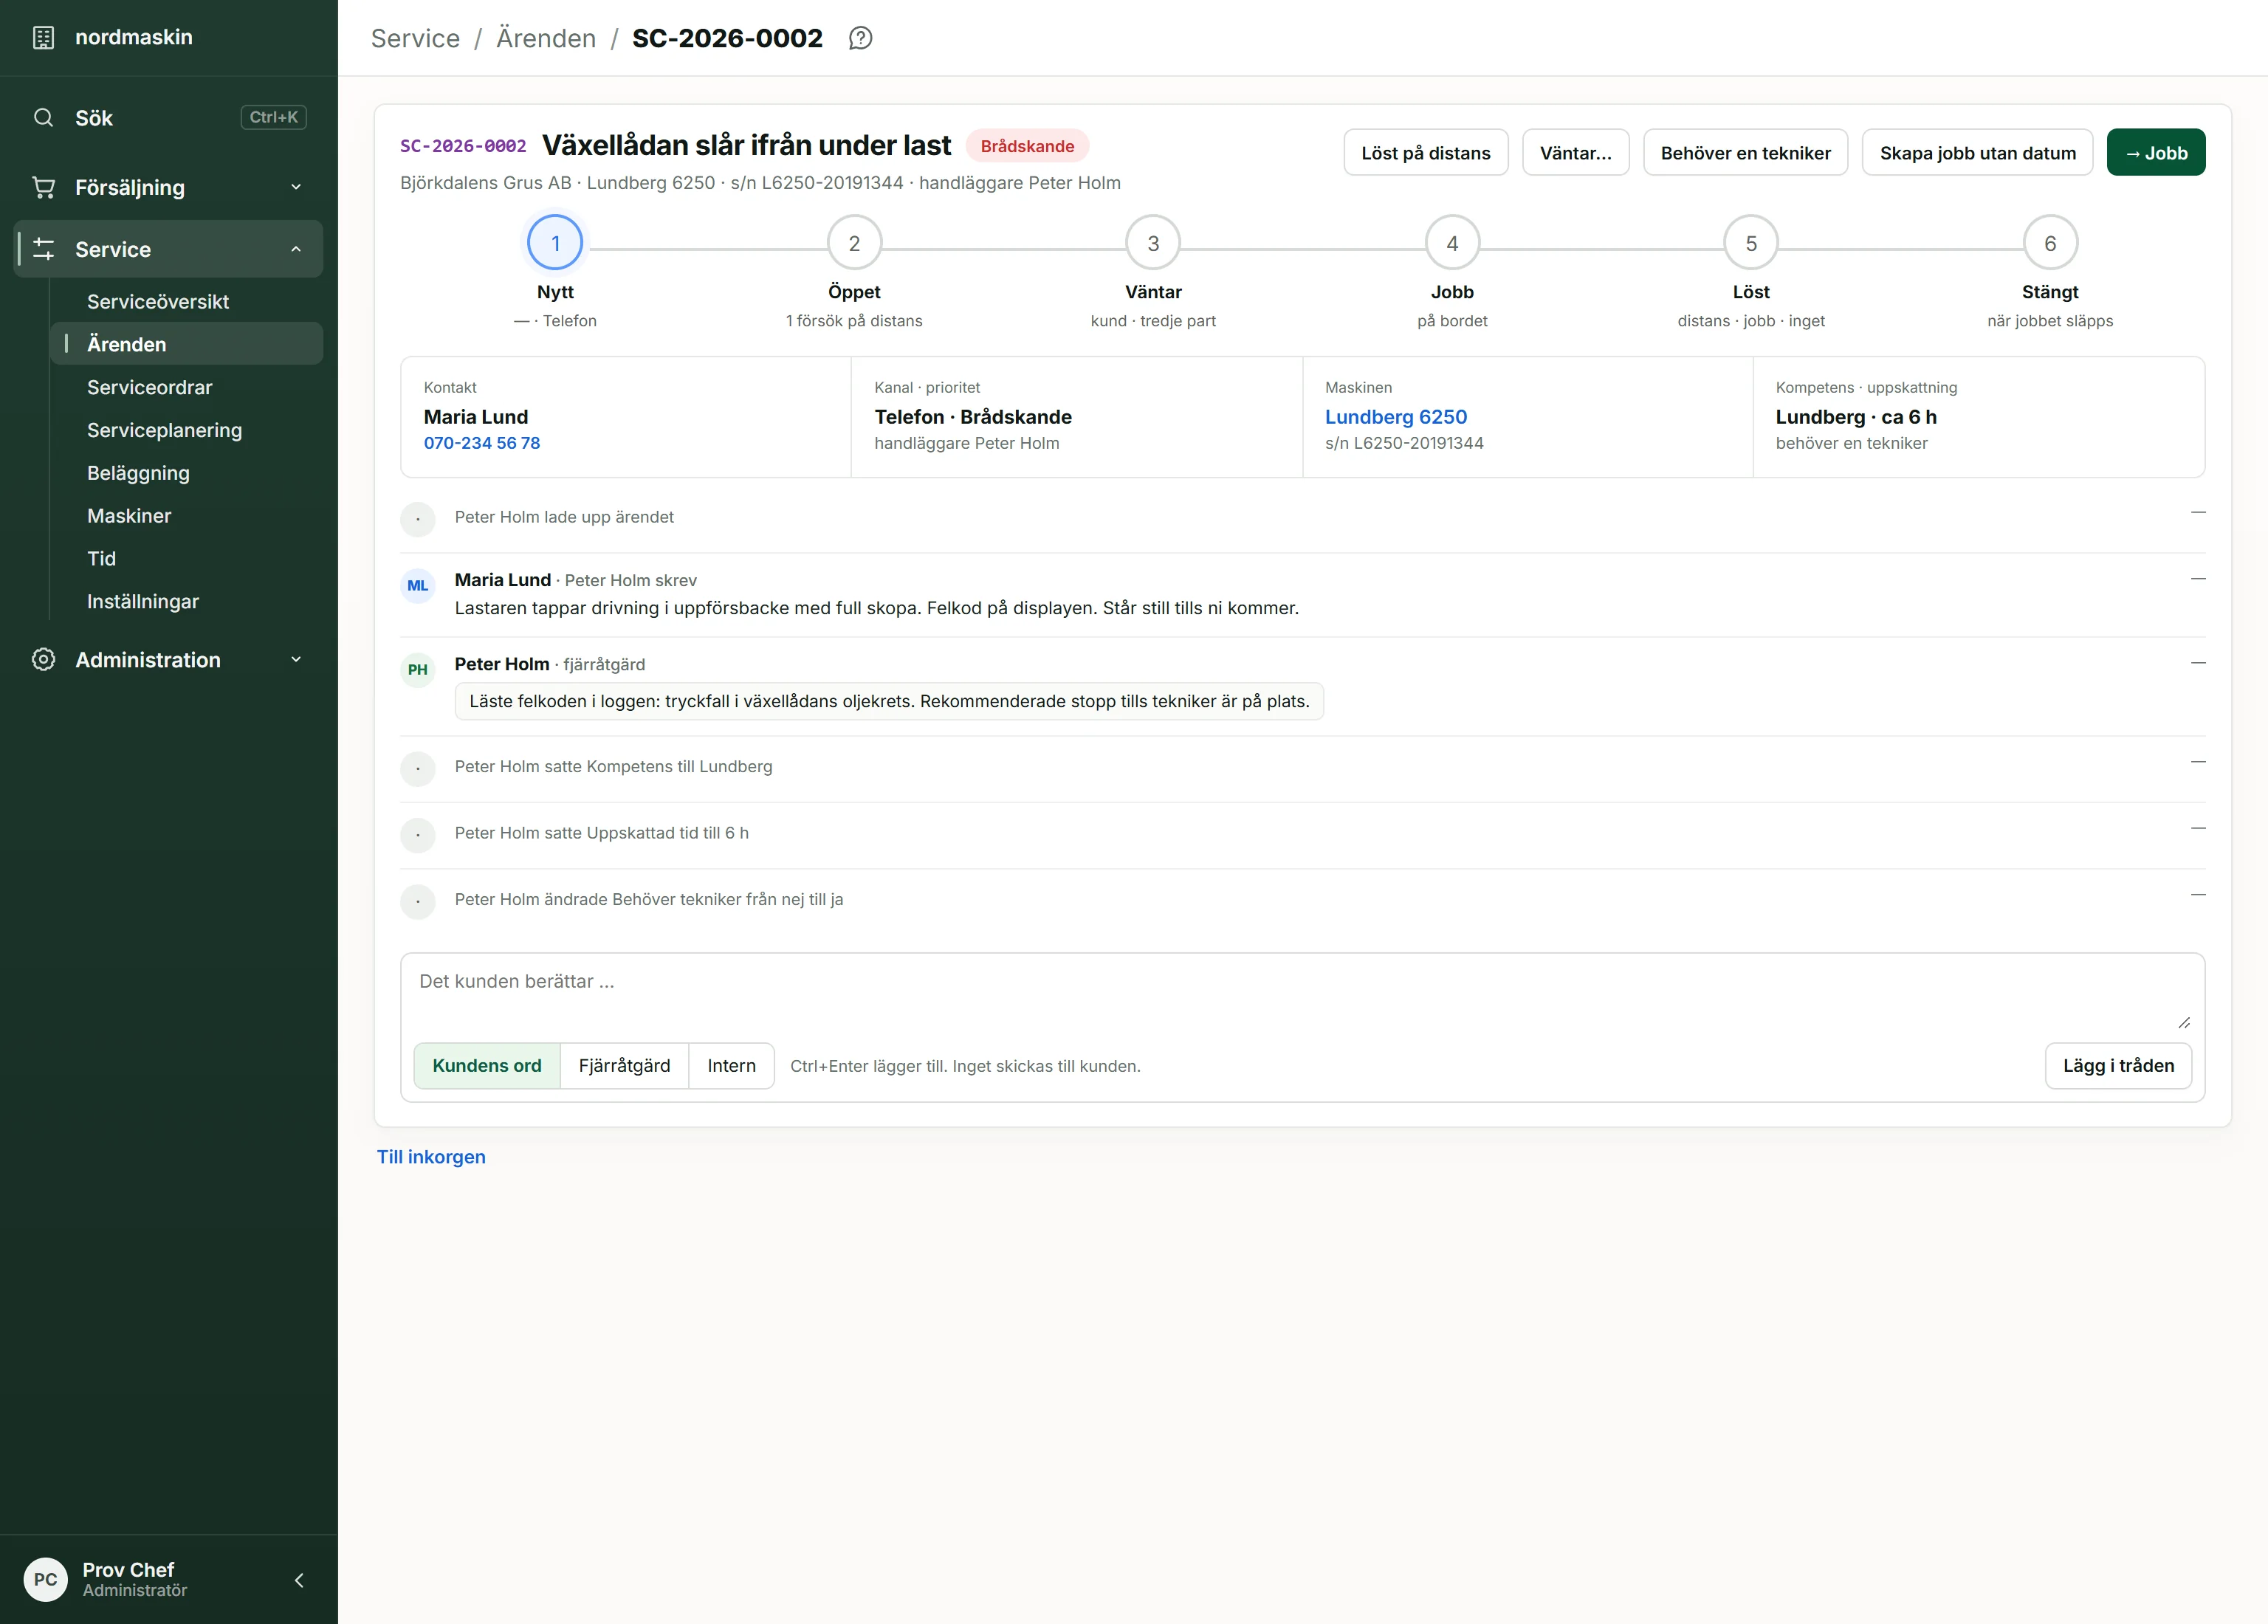Screen dimensions: 2268x1624
Task: Click the PH avatar of Peter Holm
Action: [x=417, y=670]
